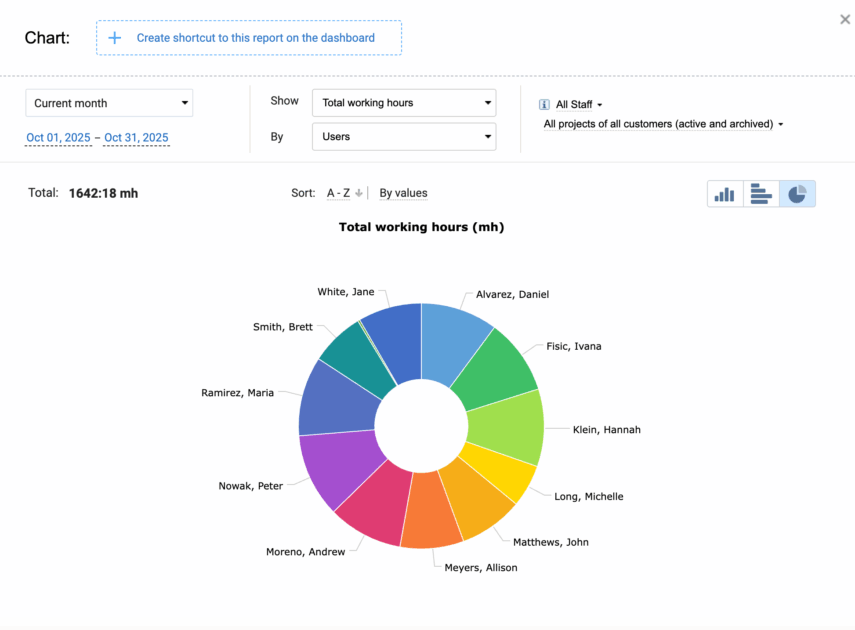Open the Current month period dropdown
Screen dimensions: 855x630
[x=109, y=103]
